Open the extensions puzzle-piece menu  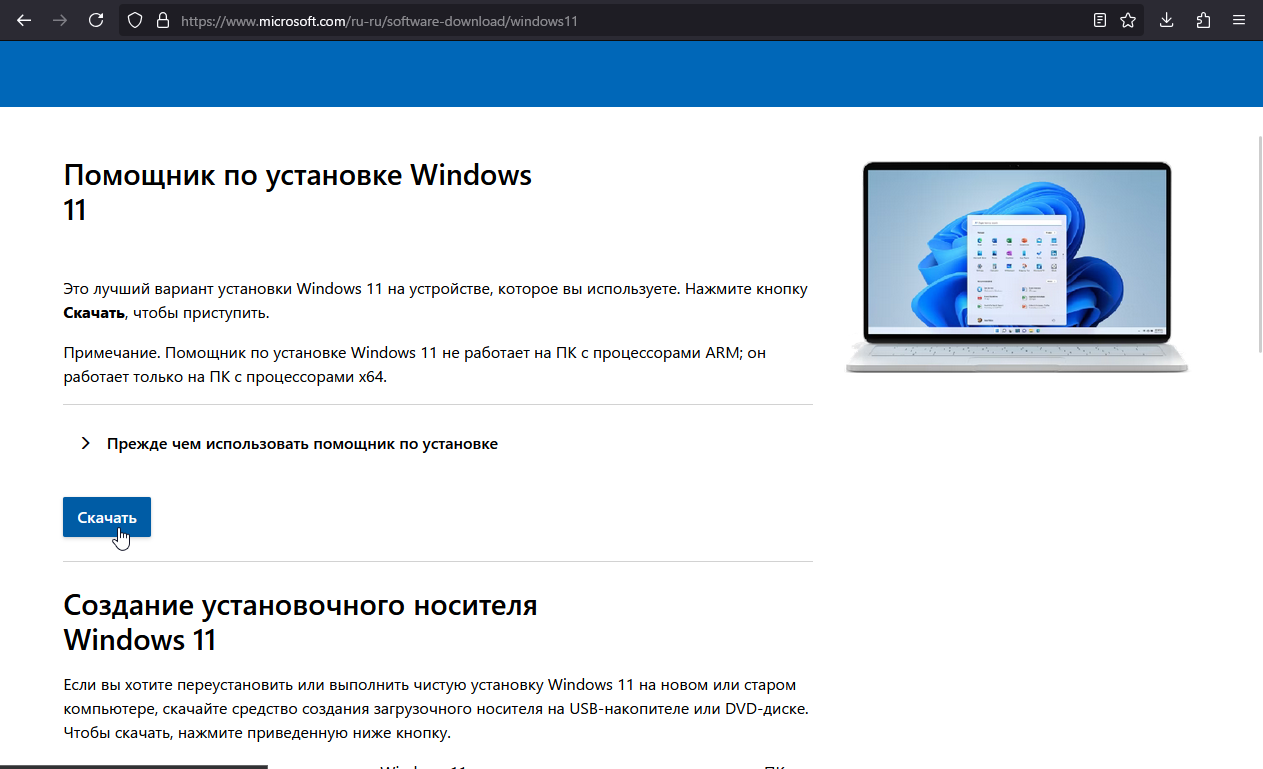(1201, 19)
